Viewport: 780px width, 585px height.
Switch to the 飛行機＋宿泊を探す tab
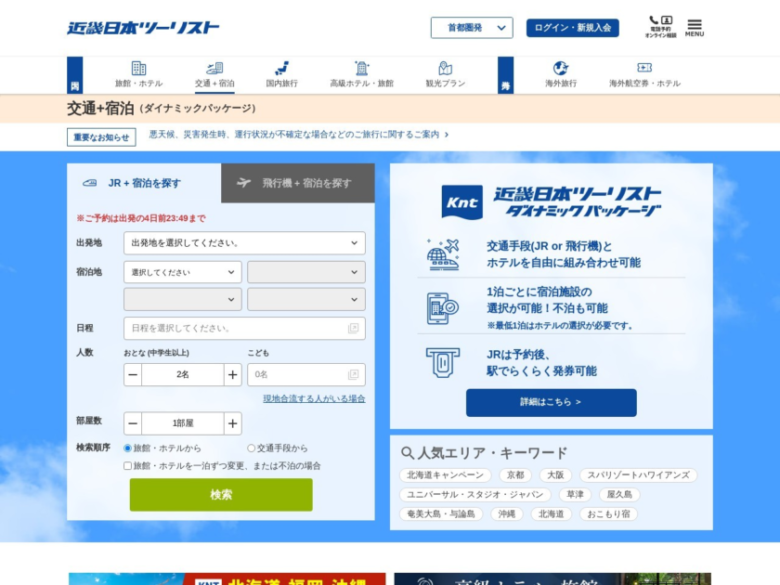(x=298, y=183)
